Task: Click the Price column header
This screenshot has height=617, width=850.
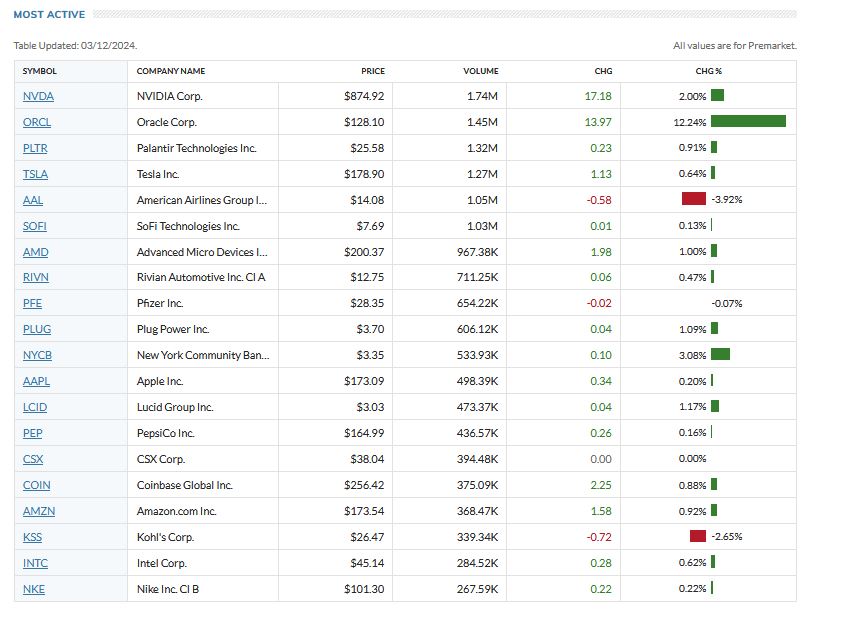Action: coord(372,71)
